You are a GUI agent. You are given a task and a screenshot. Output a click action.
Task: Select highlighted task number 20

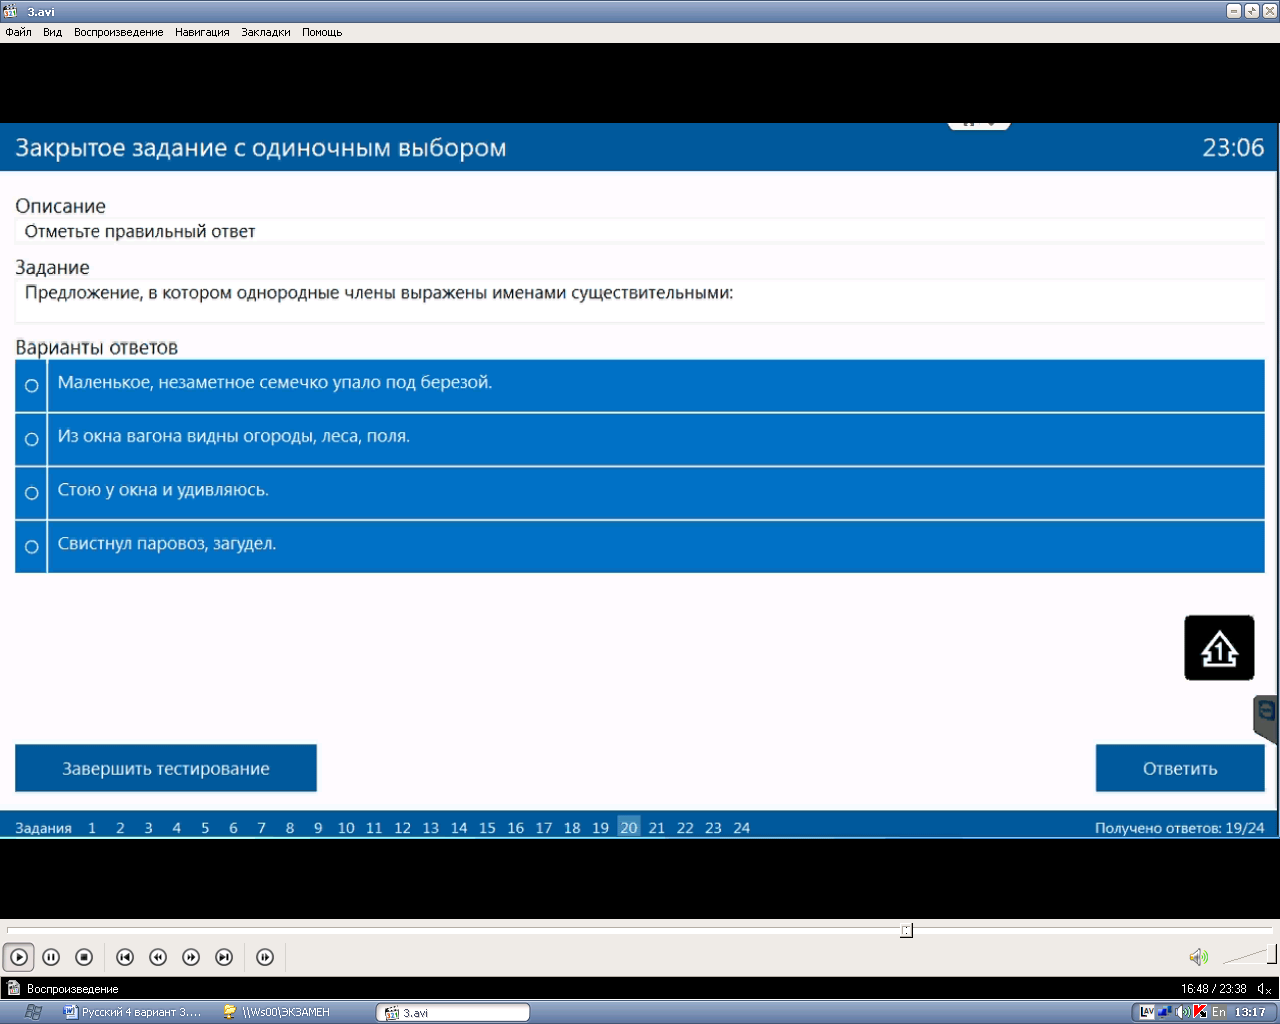pos(629,827)
